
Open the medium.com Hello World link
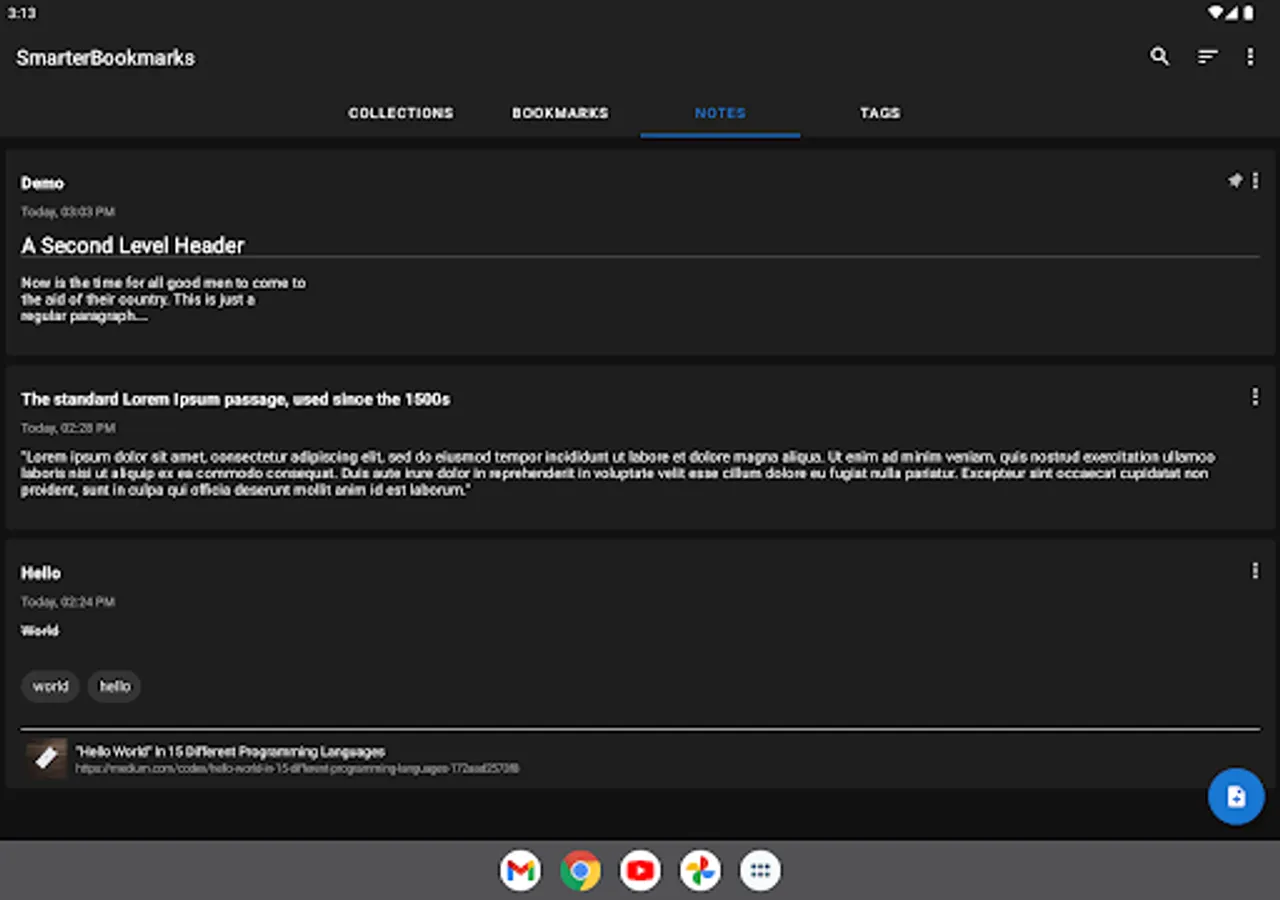pos(295,769)
